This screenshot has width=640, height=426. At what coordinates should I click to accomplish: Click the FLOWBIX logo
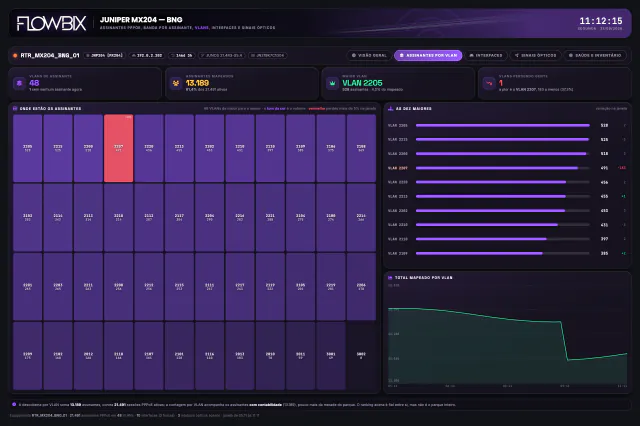click(51, 23)
